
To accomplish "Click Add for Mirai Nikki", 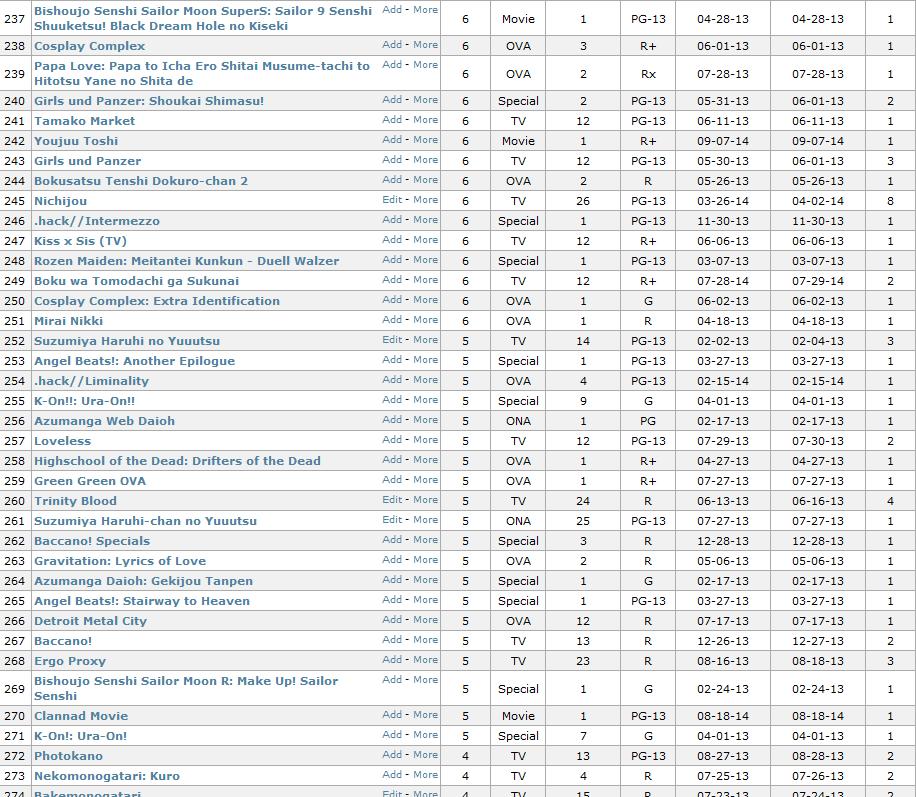I will click(x=392, y=320).
